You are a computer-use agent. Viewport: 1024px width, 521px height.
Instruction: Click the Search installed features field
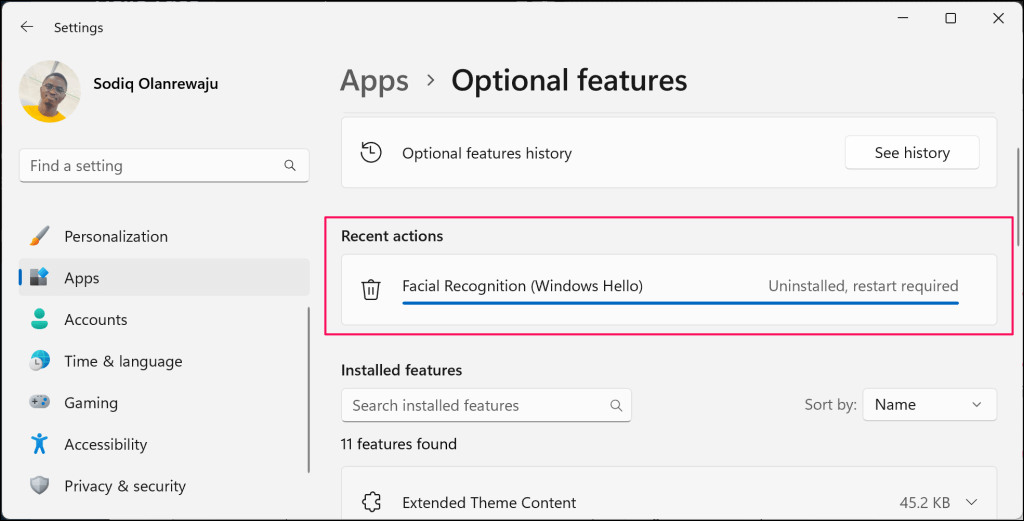(x=475, y=405)
